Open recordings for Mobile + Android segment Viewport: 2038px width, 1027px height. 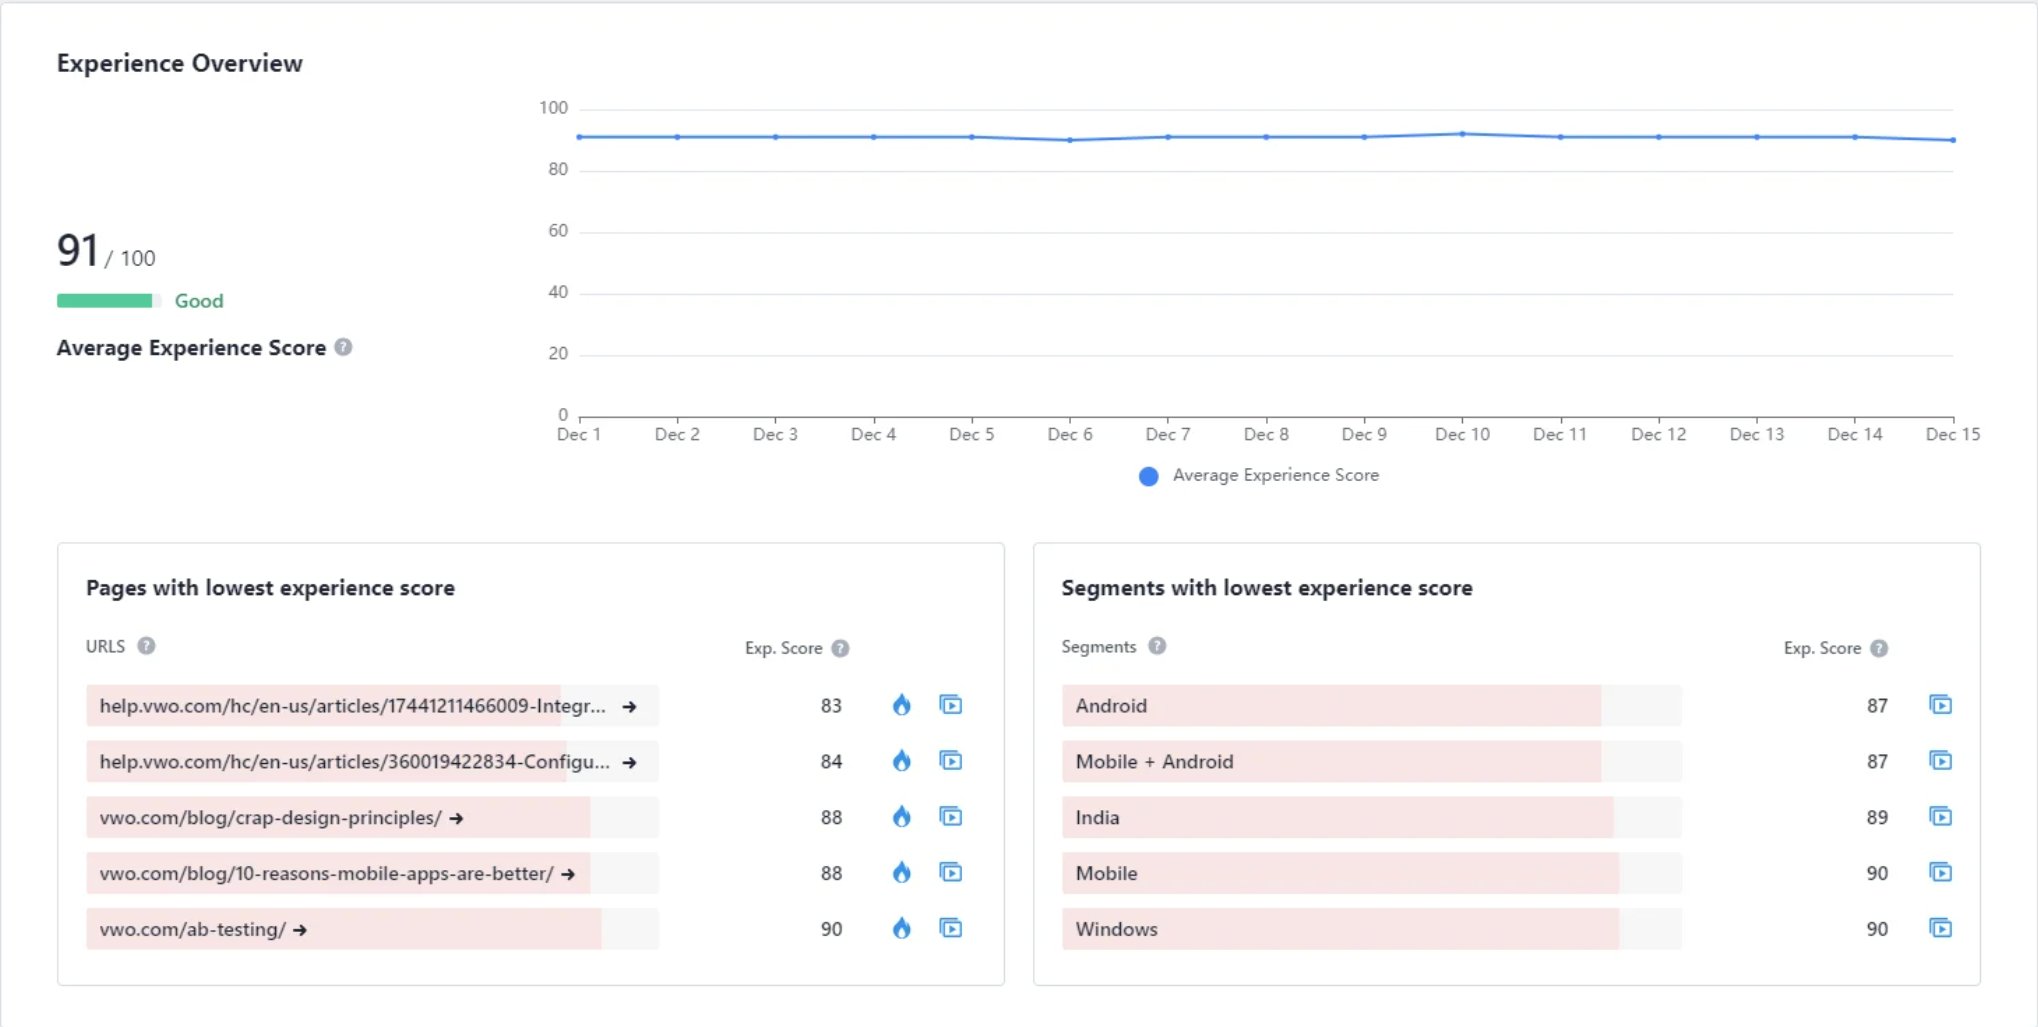[1940, 761]
